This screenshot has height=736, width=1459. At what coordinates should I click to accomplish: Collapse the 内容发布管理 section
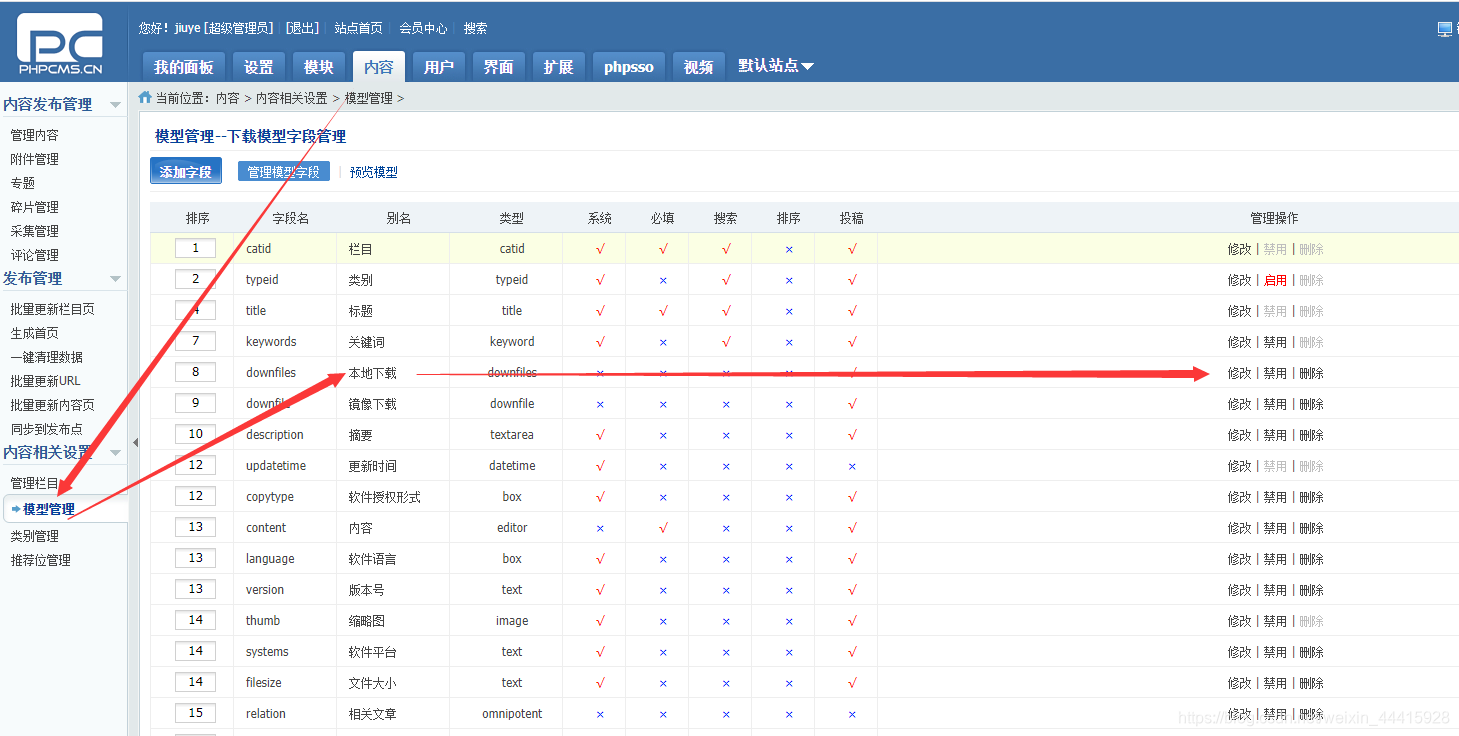pos(116,105)
